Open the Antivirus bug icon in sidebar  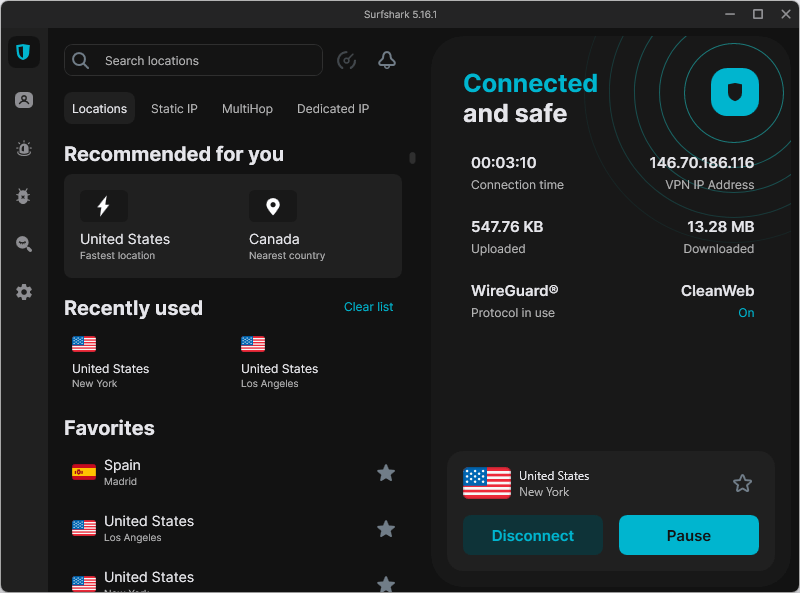point(23,196)
